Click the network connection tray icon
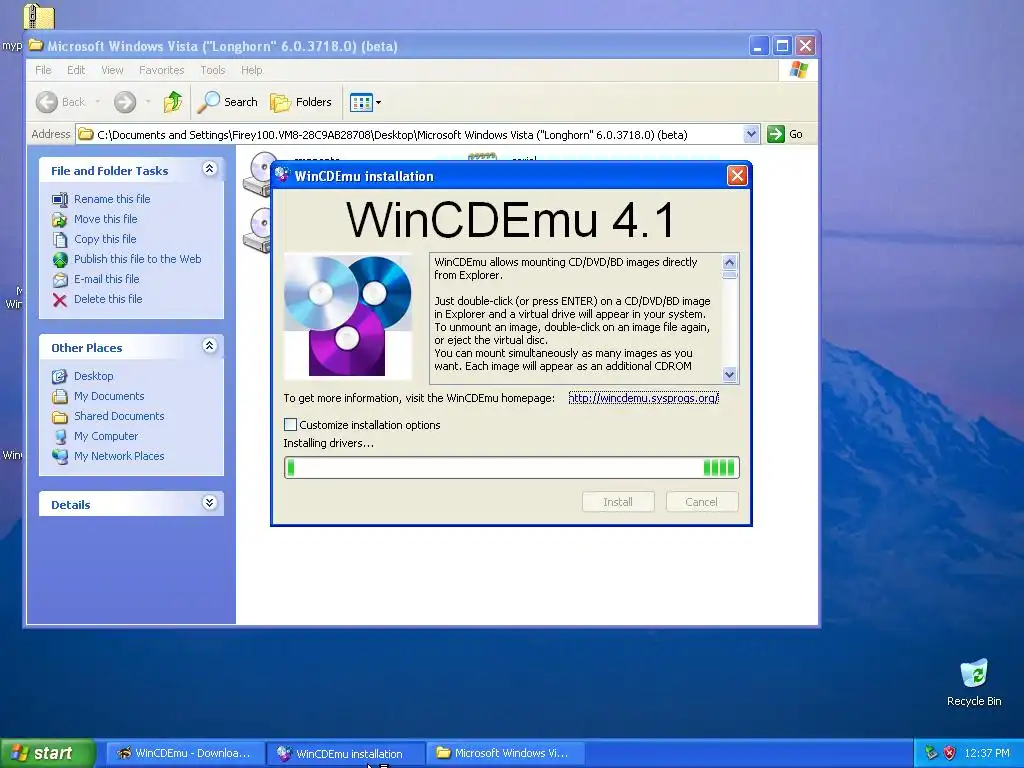The image size is (1024, 768). [931, 753]
